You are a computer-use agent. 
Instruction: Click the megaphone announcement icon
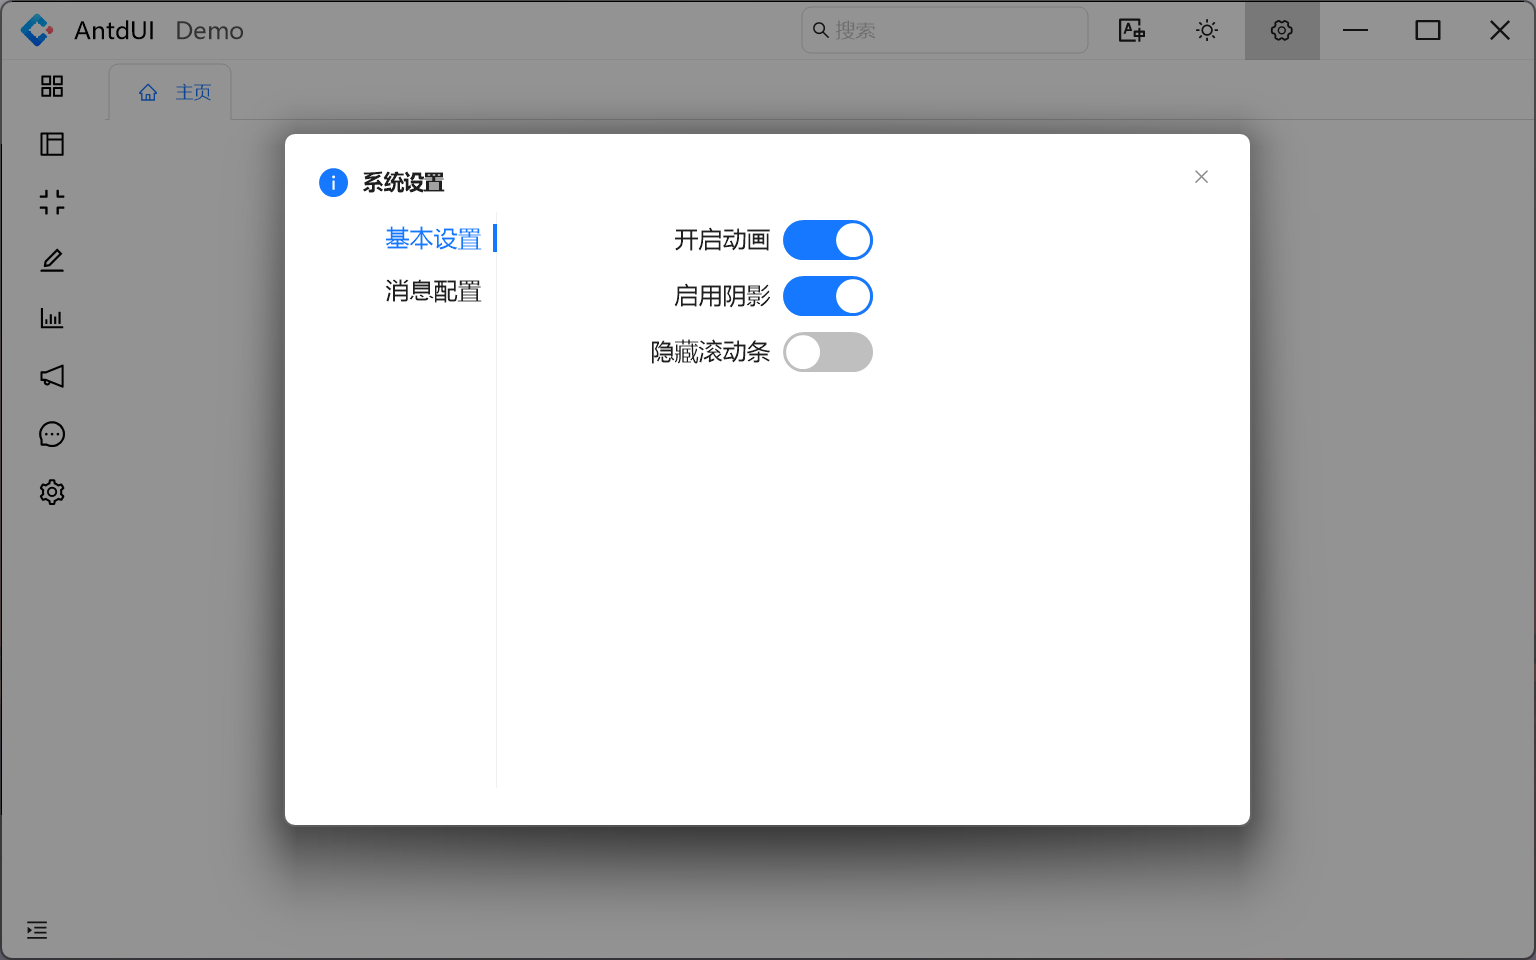[x=51, y=376]
